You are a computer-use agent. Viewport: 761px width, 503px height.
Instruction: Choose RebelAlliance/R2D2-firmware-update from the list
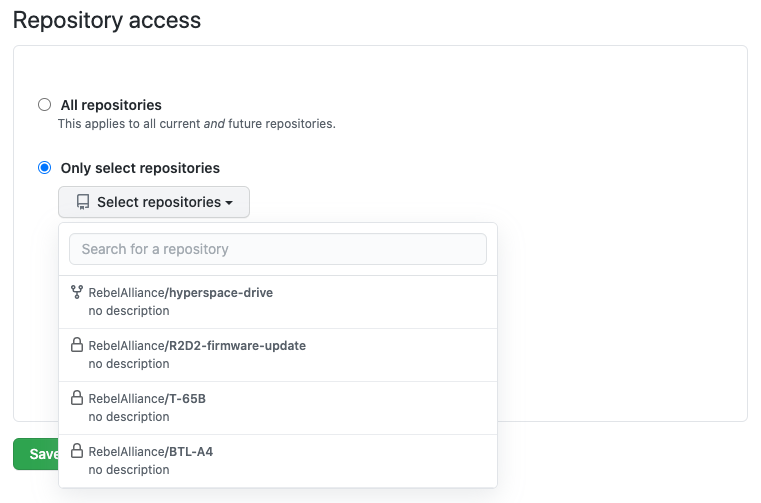[x=197, y=346]
